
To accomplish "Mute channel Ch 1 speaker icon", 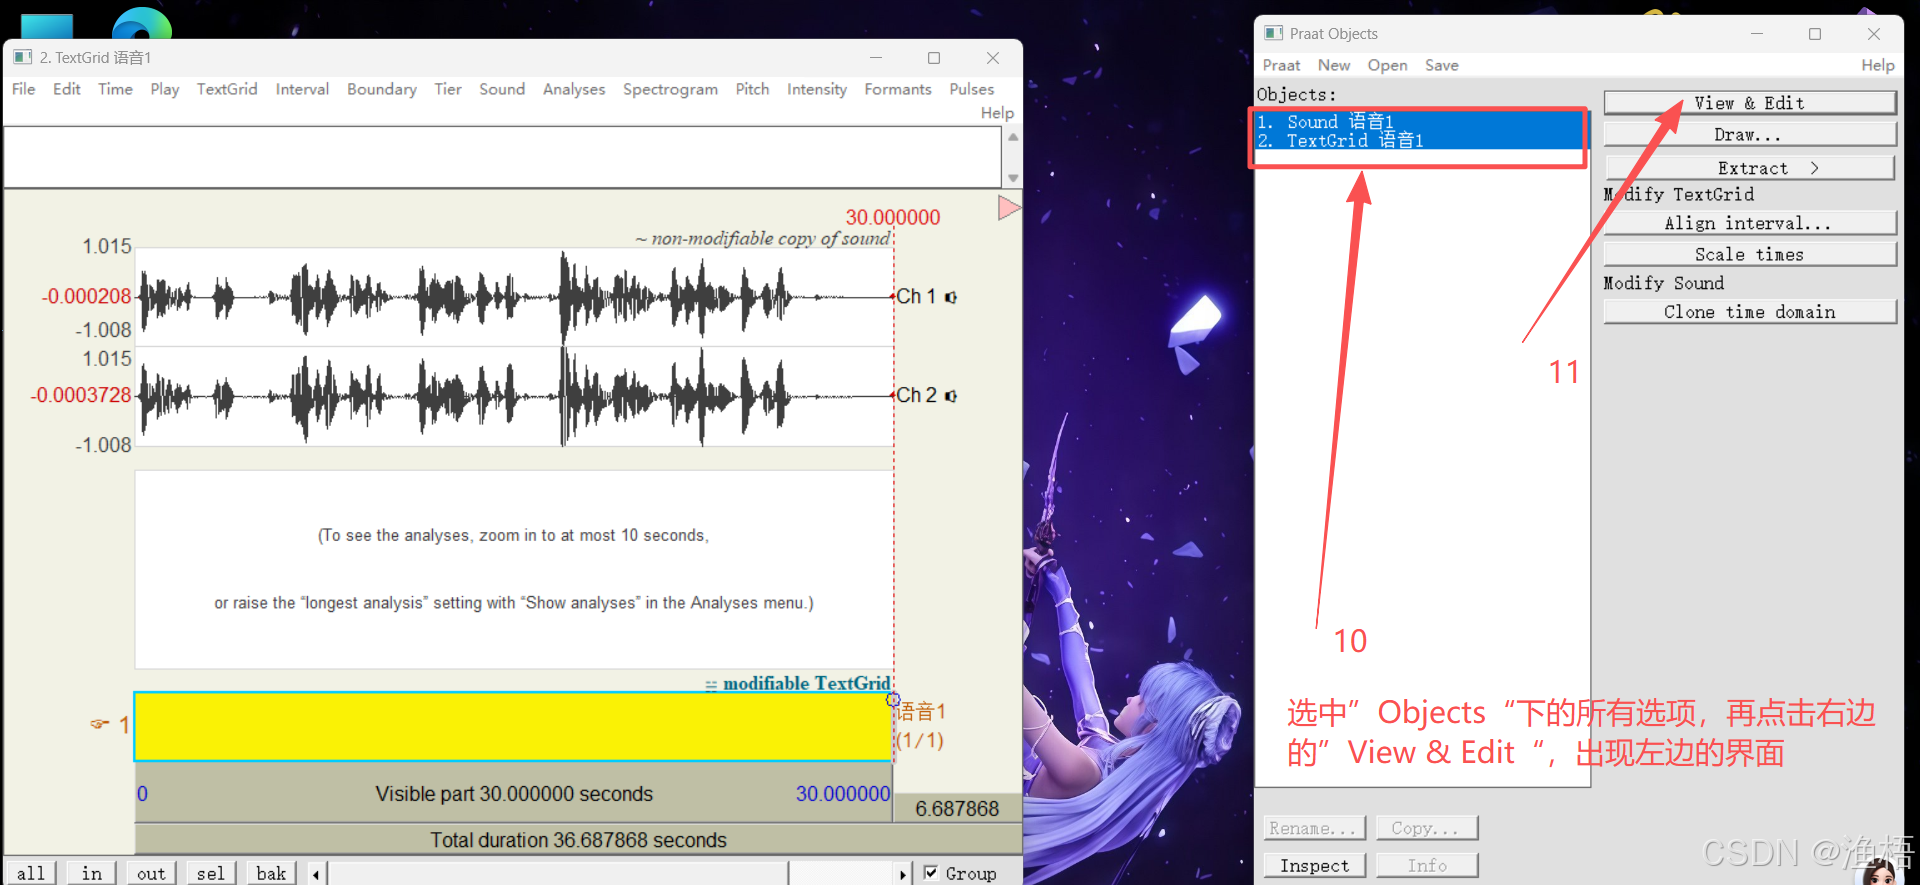I will [951, 297].
